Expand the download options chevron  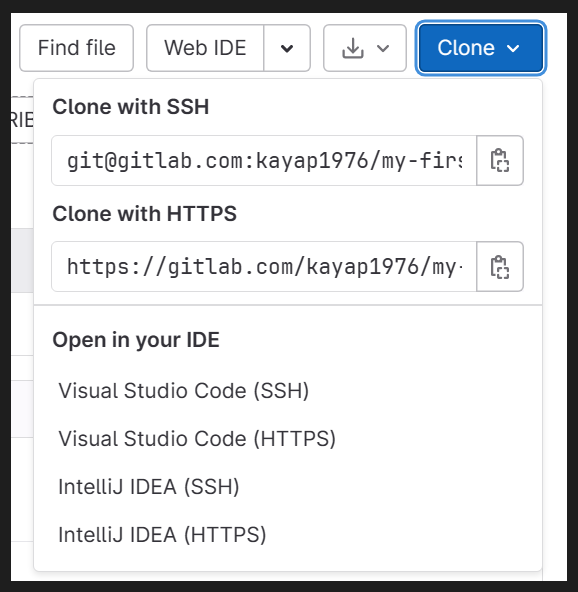click(383, 48)
